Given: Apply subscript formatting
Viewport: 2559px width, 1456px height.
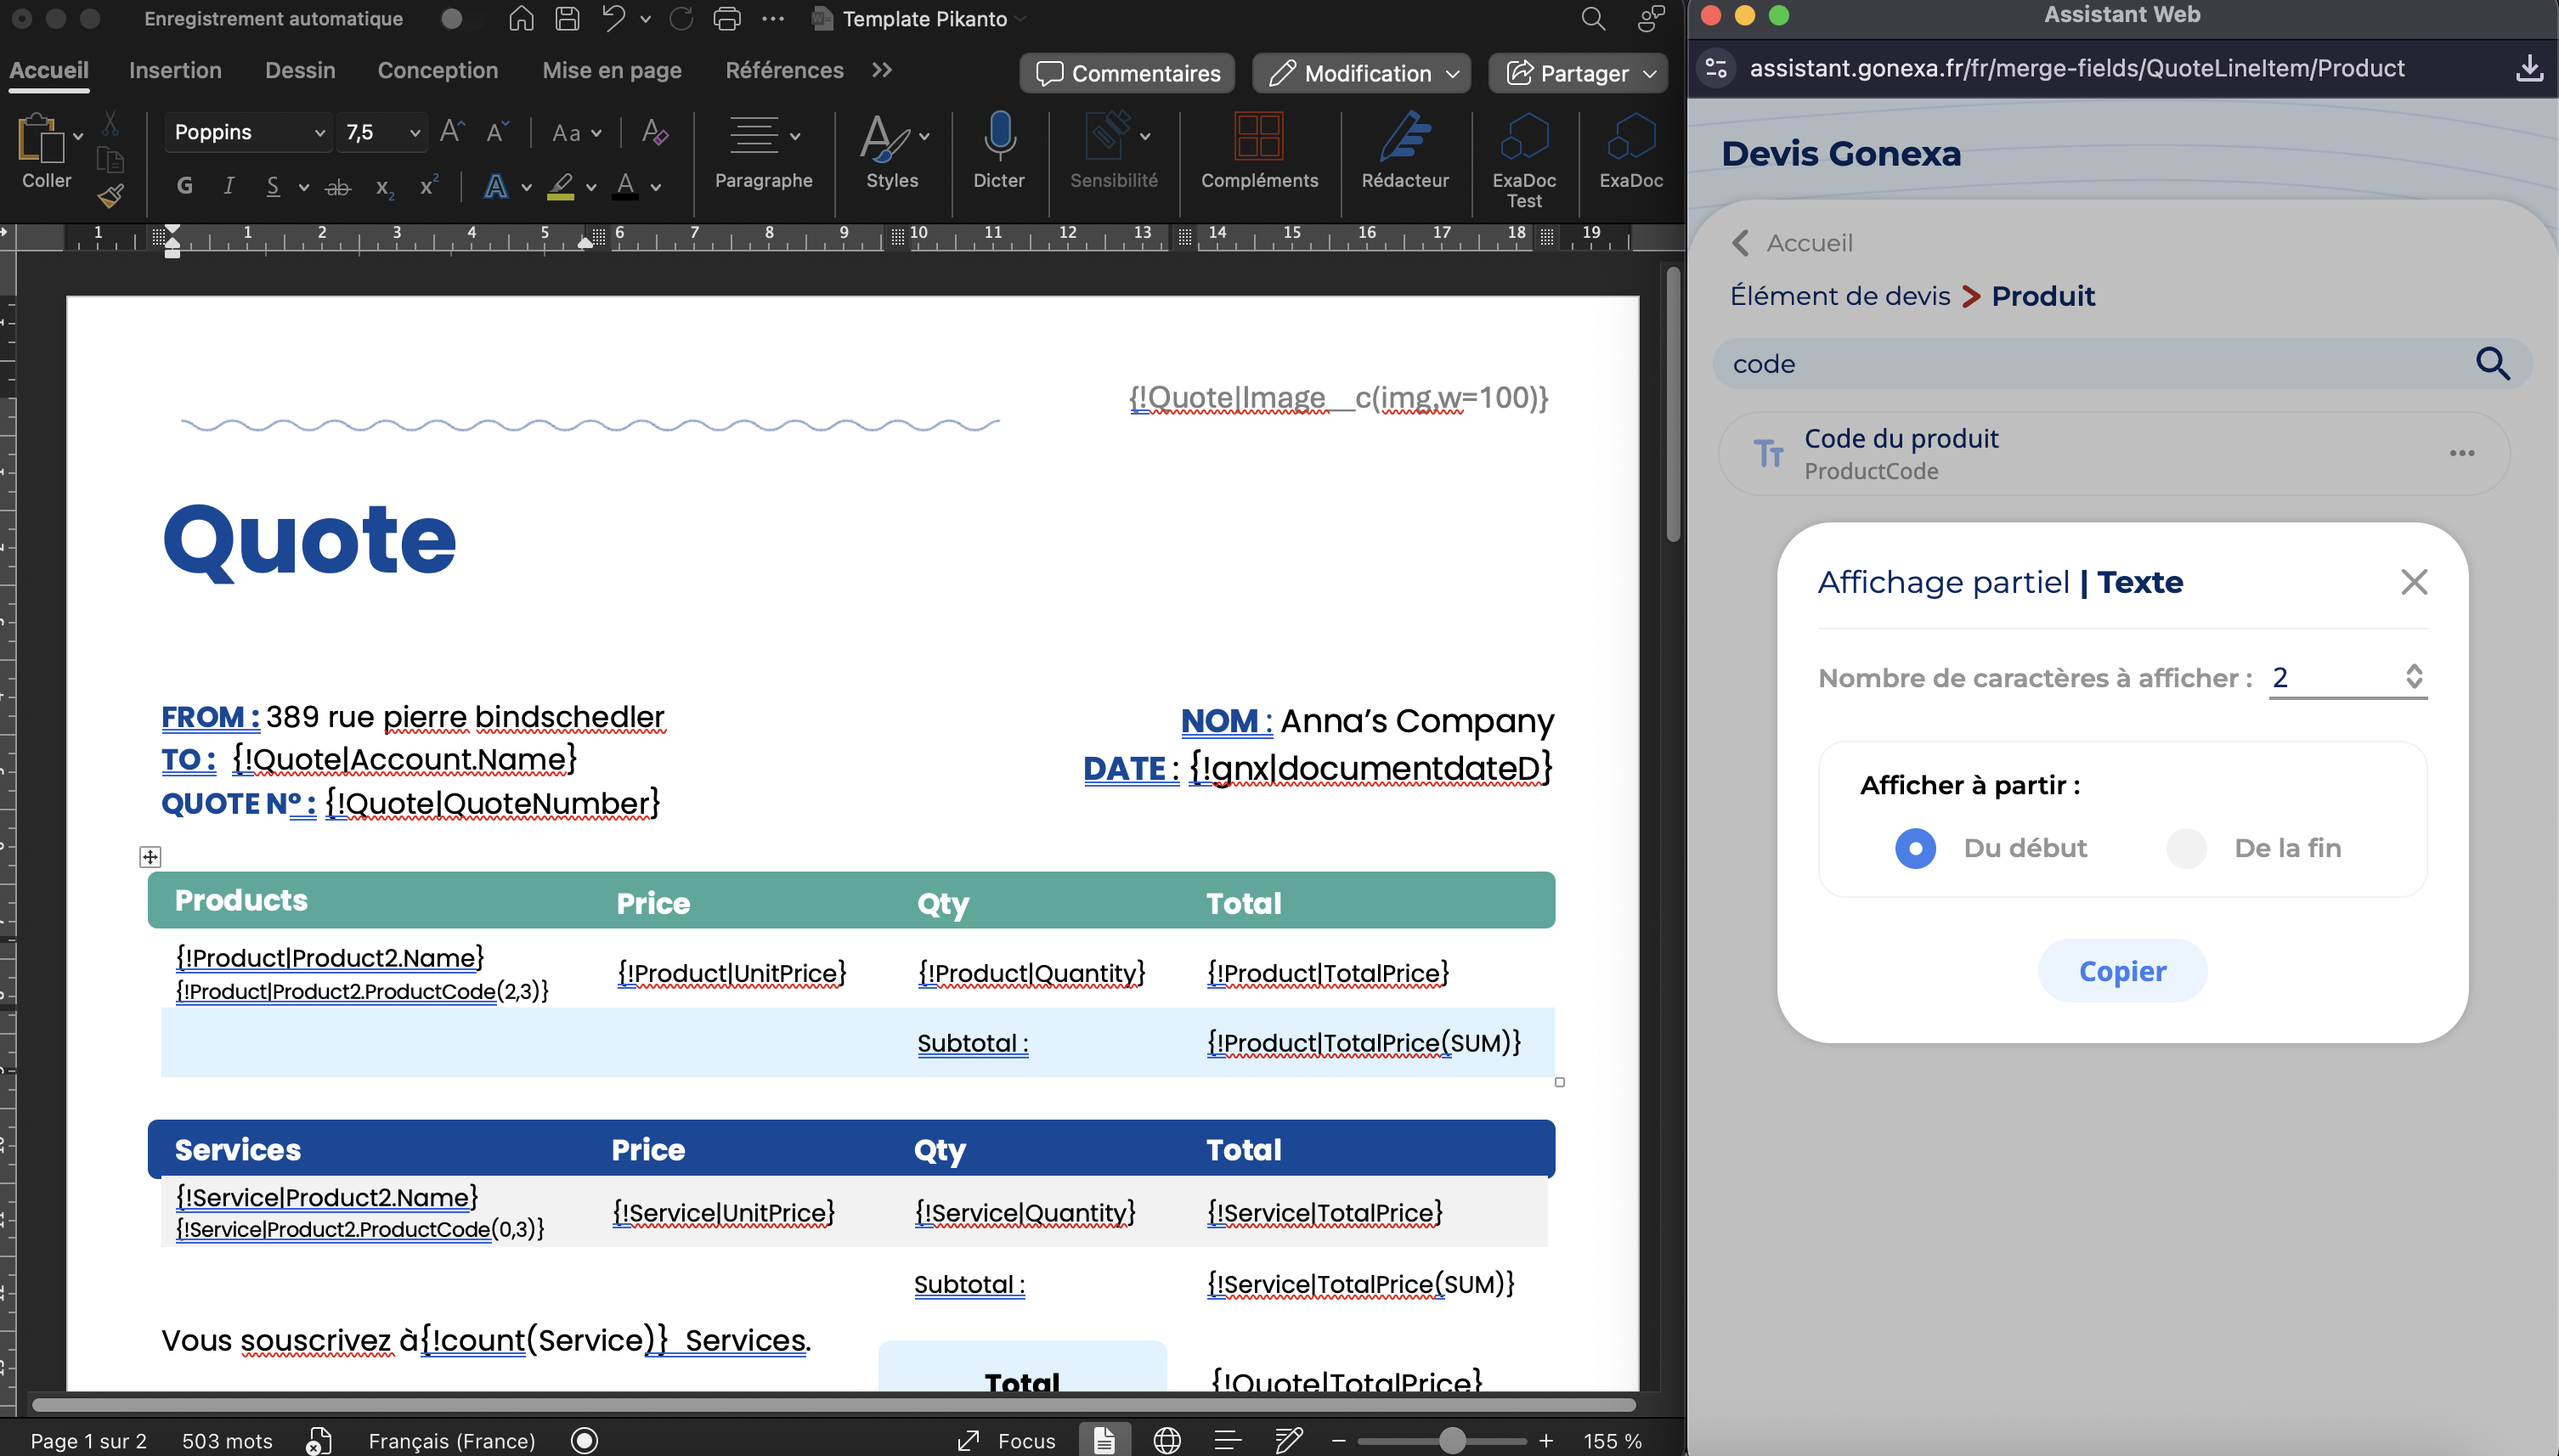Looking at the screenshot, I should coord(385,187).
